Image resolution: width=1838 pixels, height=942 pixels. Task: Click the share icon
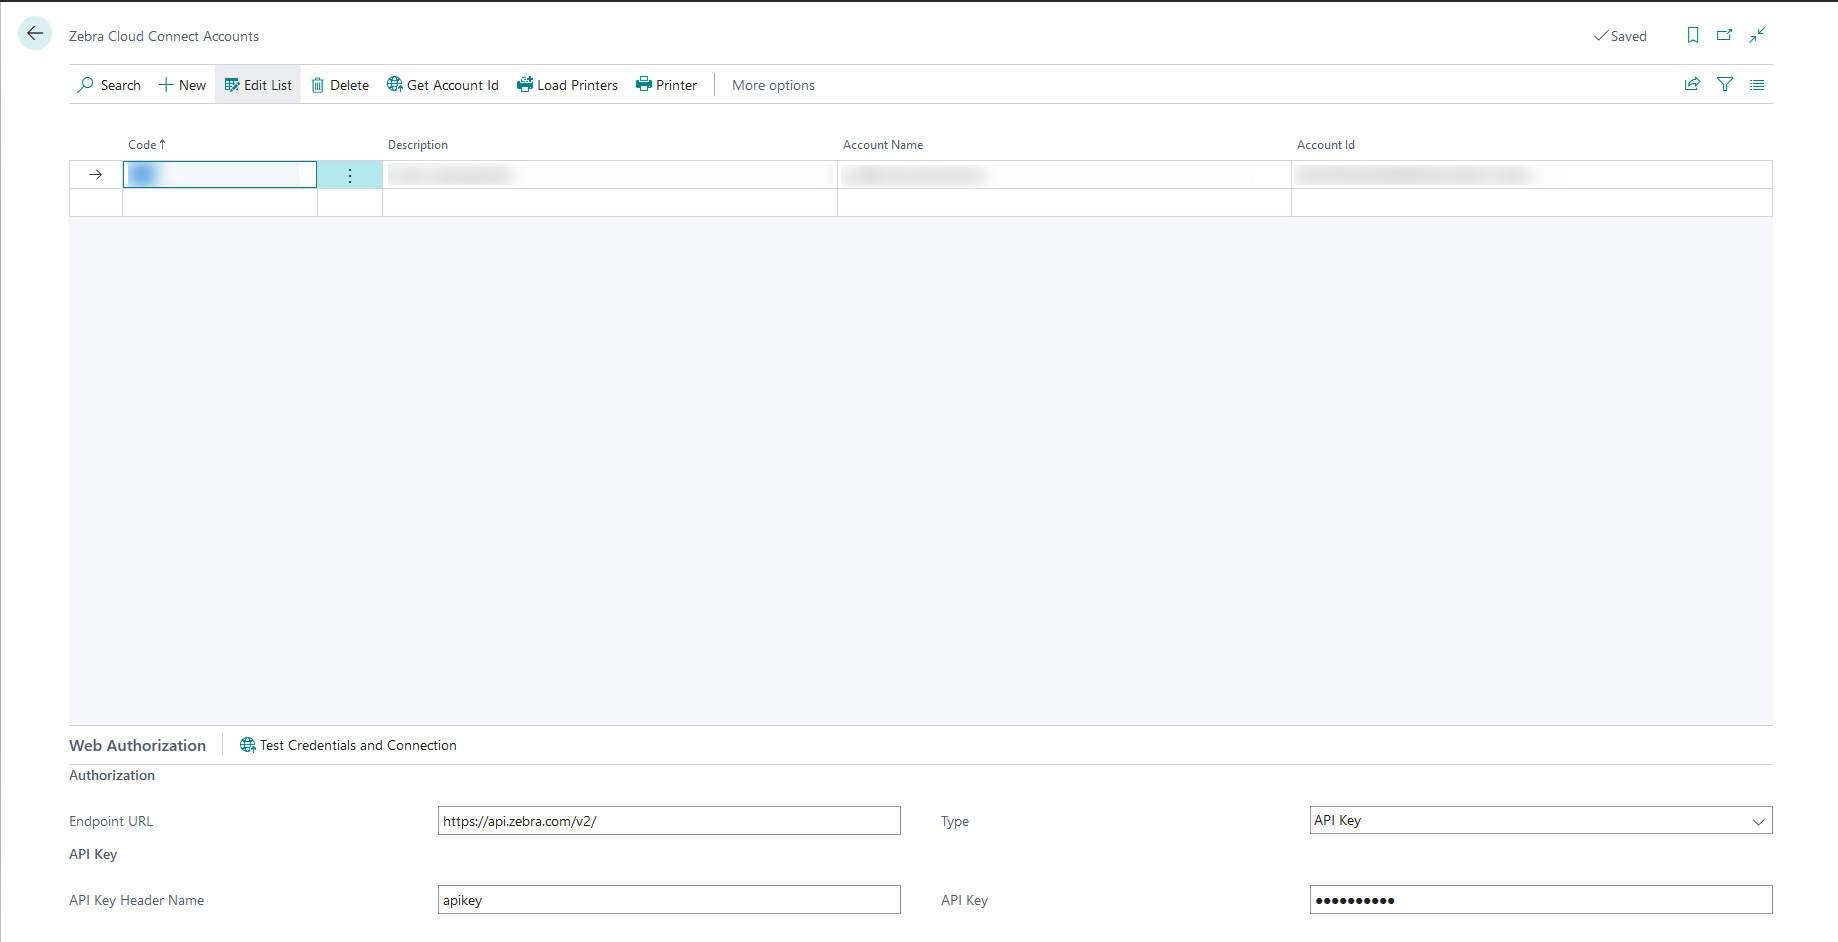coord(1692,85)
